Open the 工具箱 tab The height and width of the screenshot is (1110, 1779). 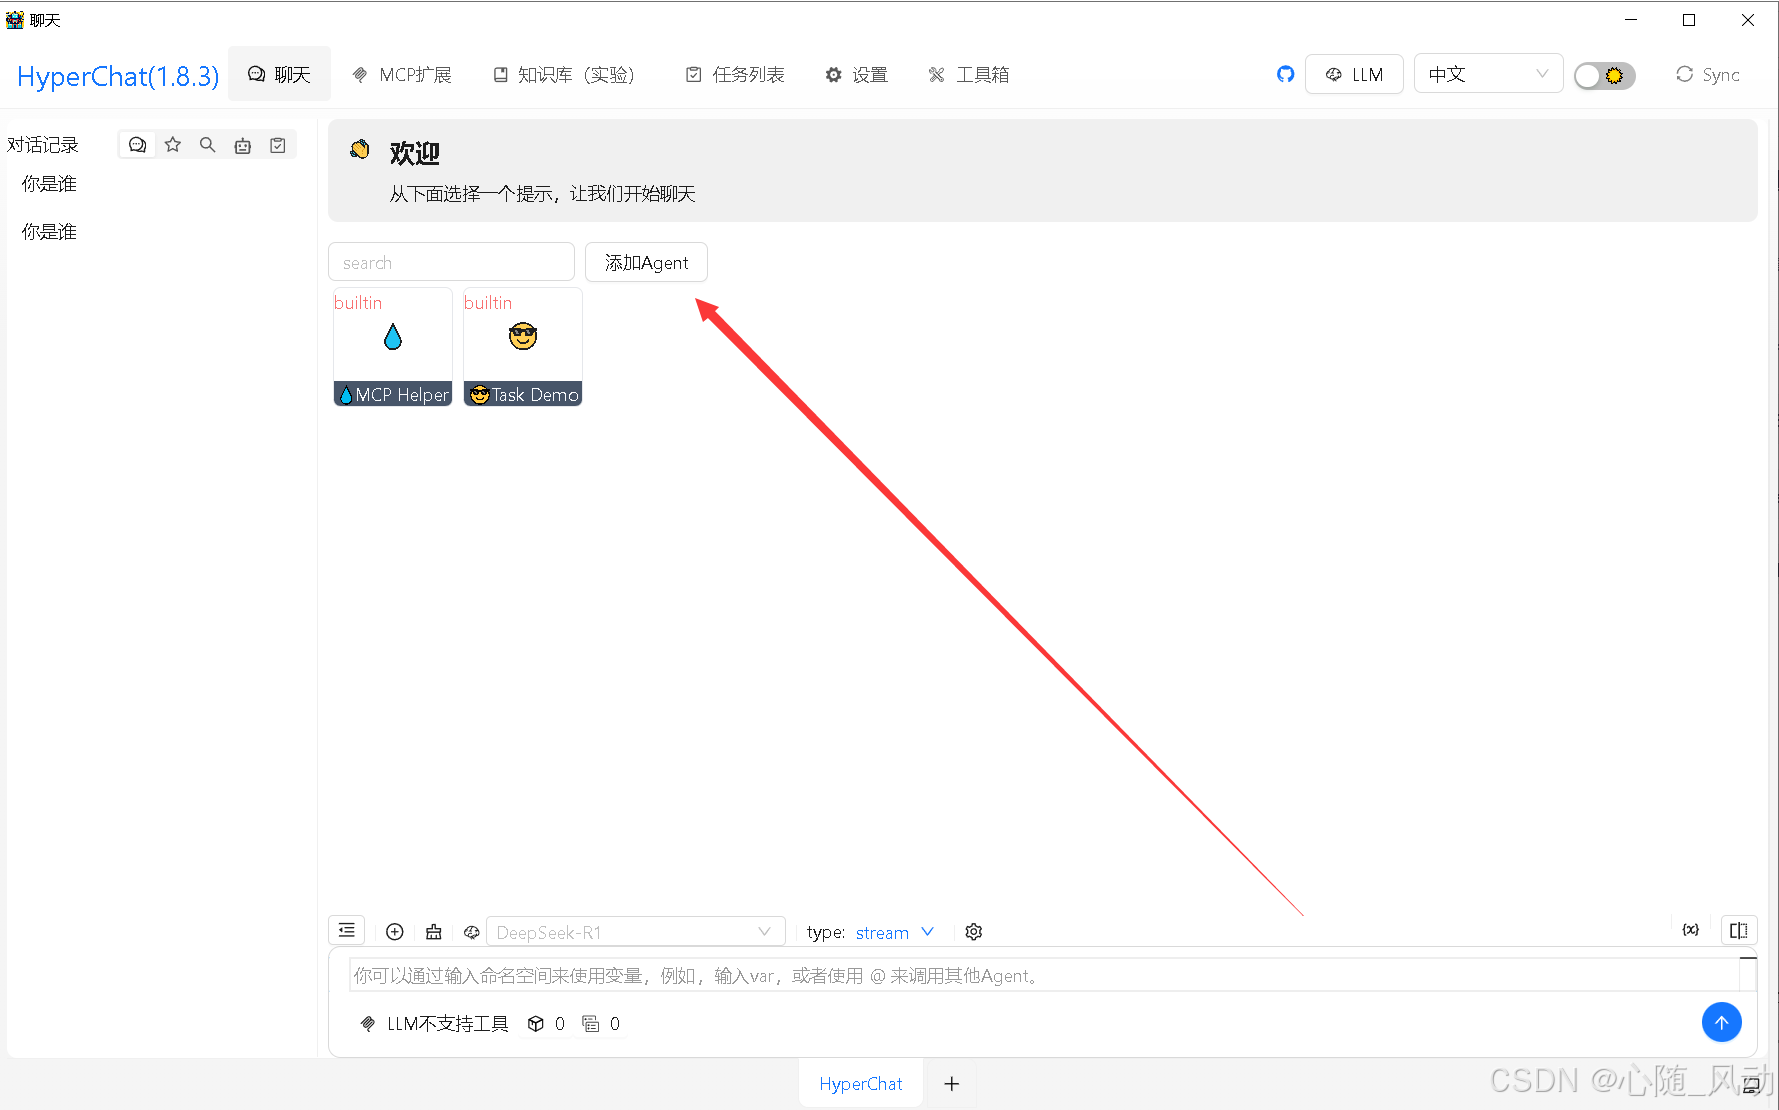point(968,74)
